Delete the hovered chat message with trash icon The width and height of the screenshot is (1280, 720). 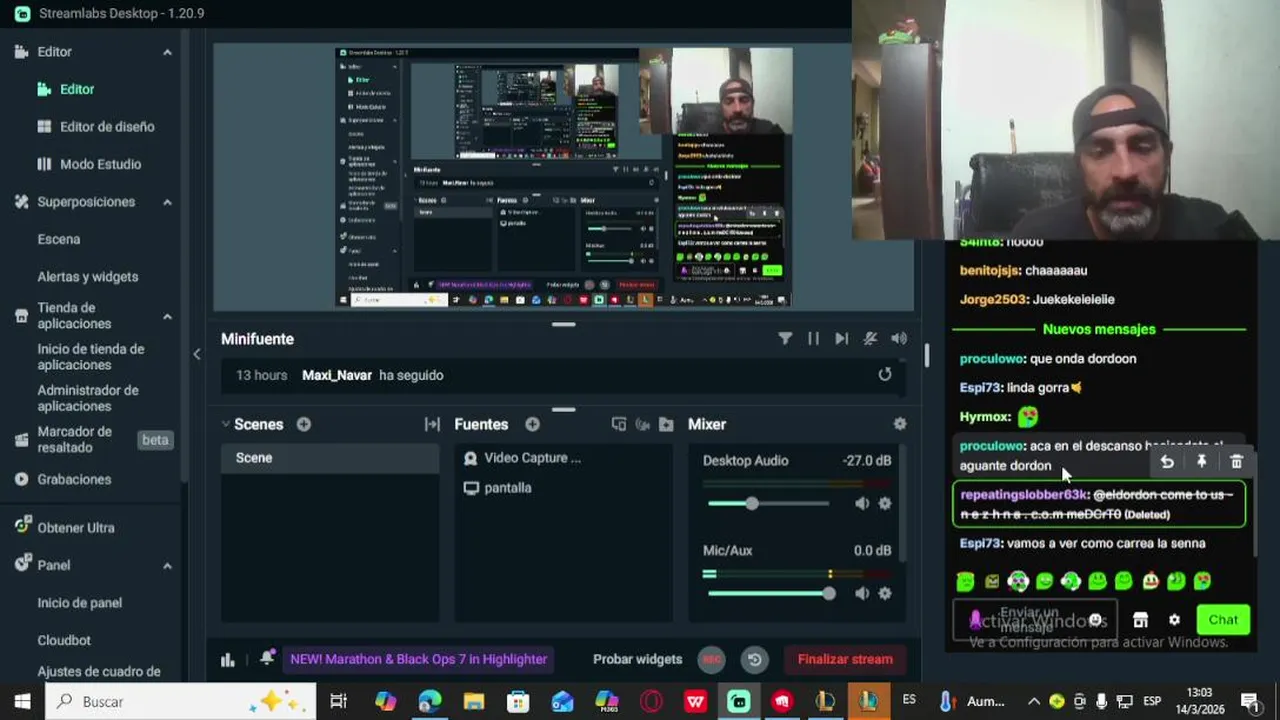[1237, 461]
